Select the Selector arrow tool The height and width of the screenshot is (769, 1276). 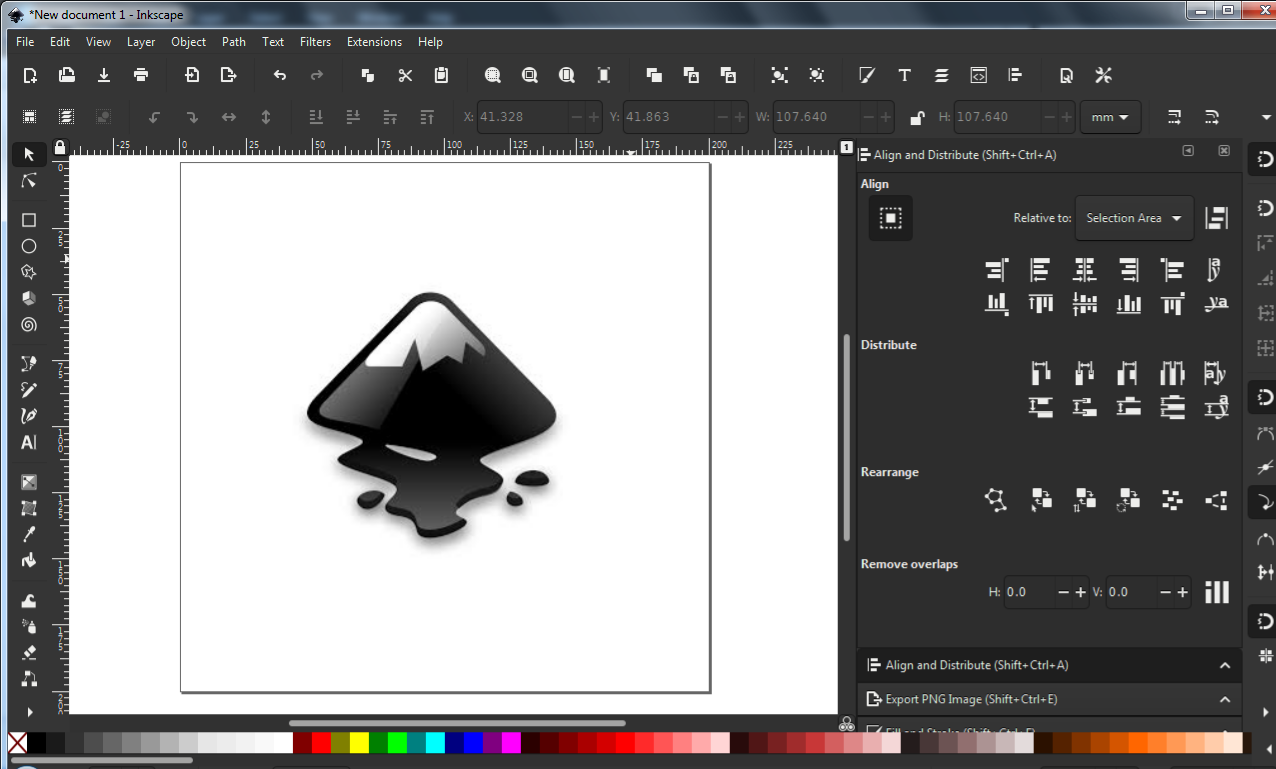29,154
